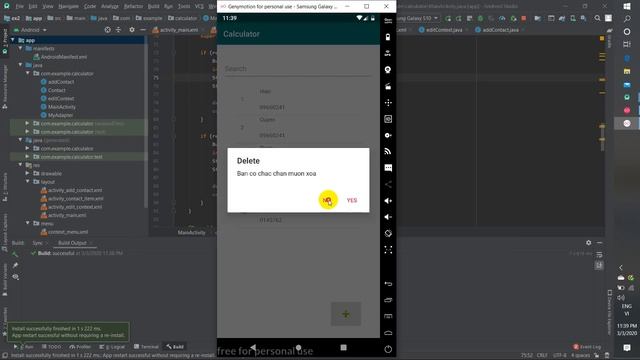Click the red Stop button in Android Studio toolbar
The height and width of the screenshot is (360, 640).
[x=524, y=18]
